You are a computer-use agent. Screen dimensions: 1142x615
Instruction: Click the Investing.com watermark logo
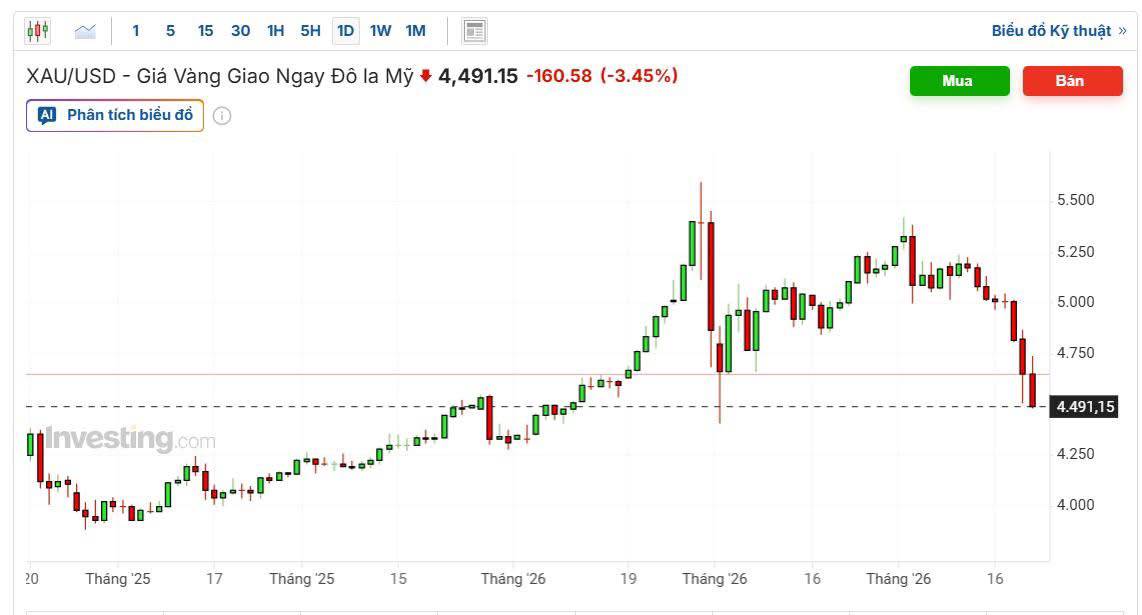130,439
